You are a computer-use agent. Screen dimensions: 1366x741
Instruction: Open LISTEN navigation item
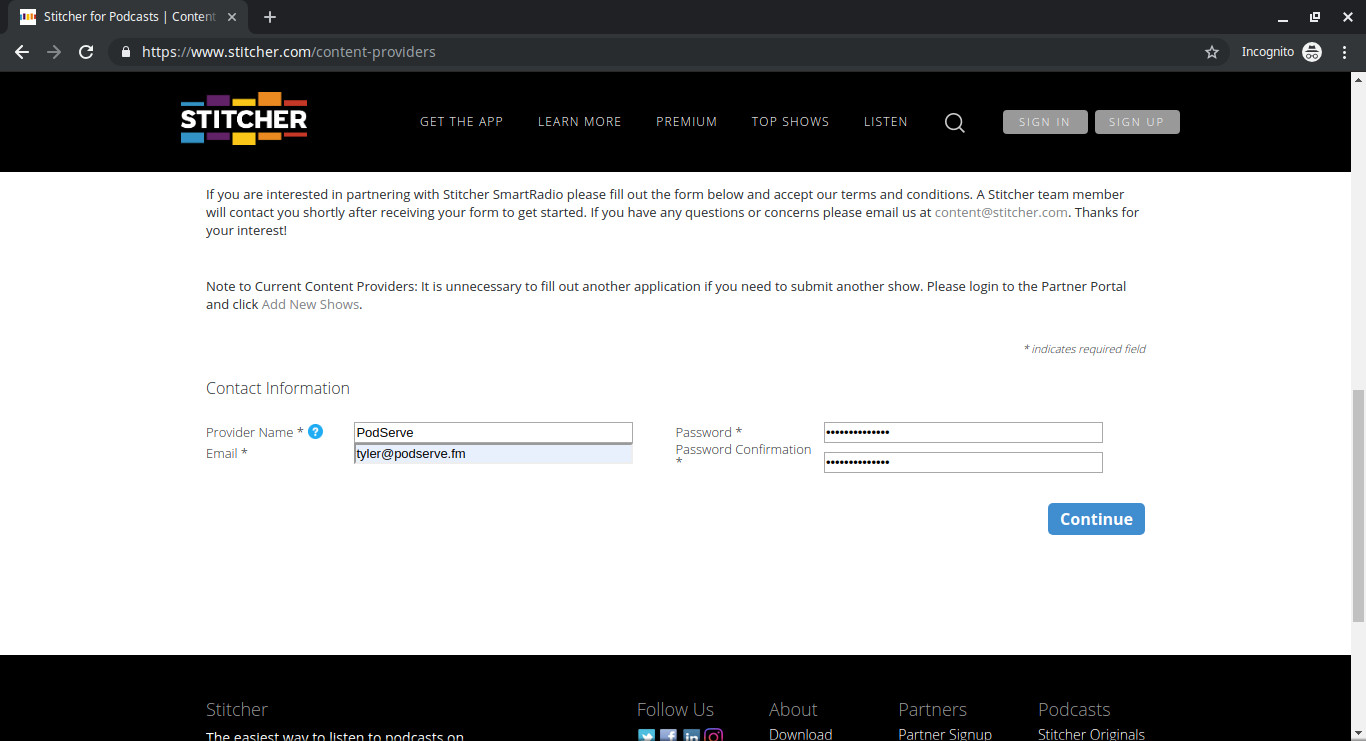tap(886, 122)
